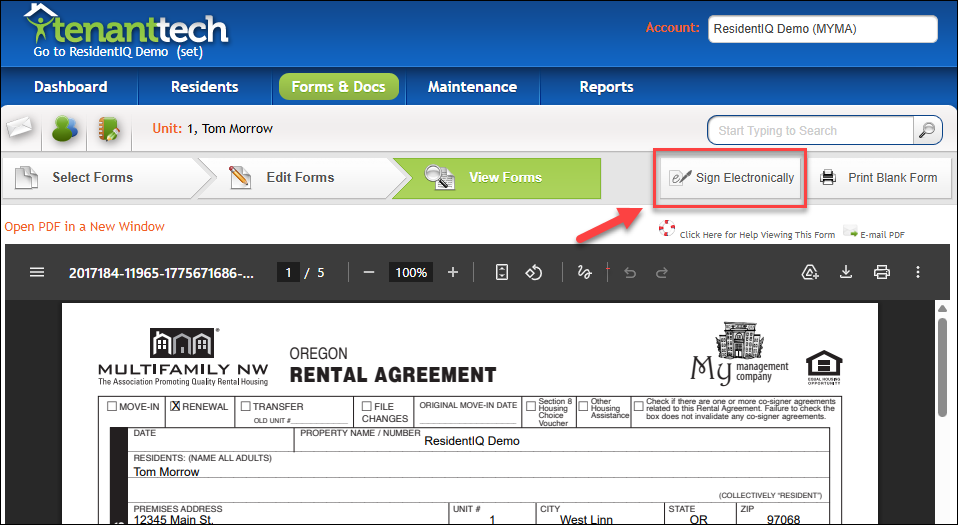Viewport: 958px width, 525px height.
Task: Check Other Housing Assistance checkbox
Action: 583,406
